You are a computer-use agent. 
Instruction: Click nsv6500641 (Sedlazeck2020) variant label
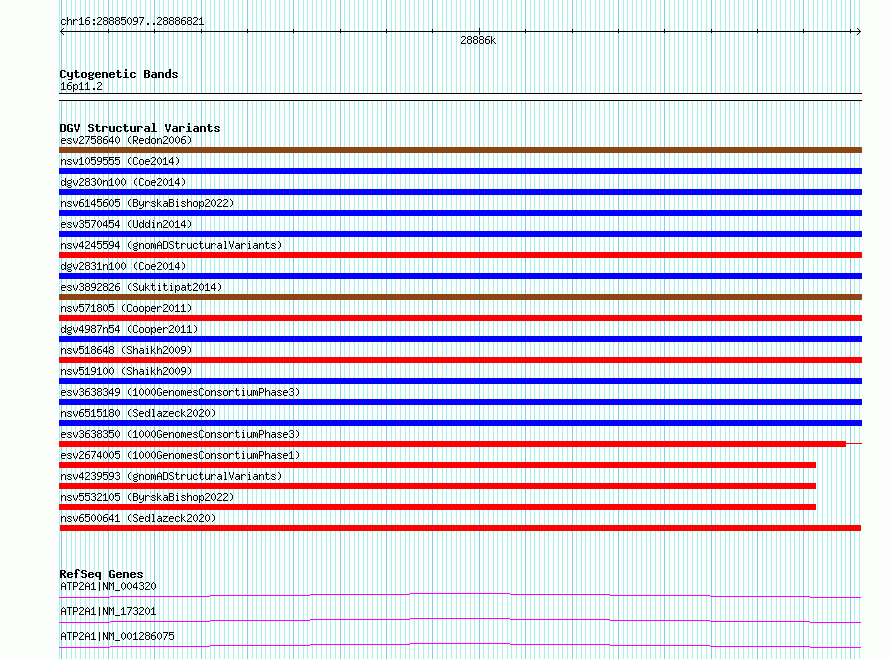[x=138, y=518]
